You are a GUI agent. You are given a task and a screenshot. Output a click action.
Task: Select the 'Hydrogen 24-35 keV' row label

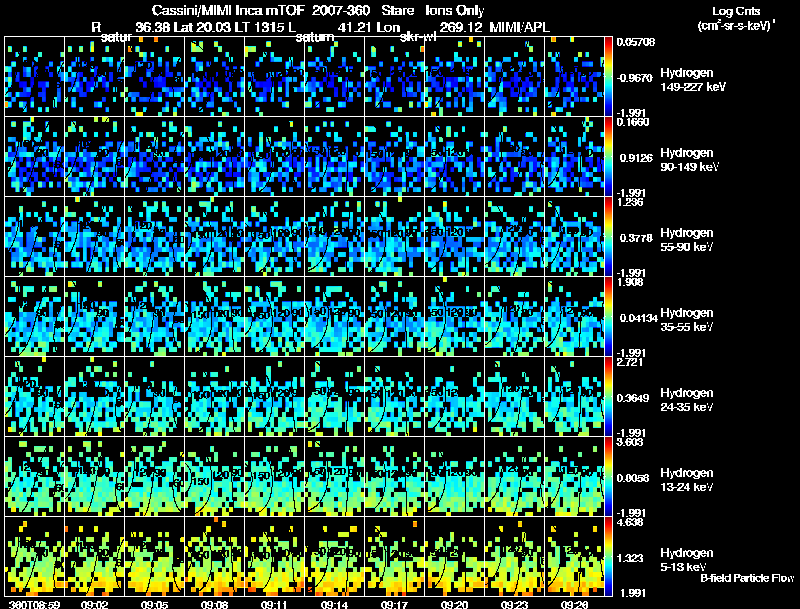tap(687, 400)
